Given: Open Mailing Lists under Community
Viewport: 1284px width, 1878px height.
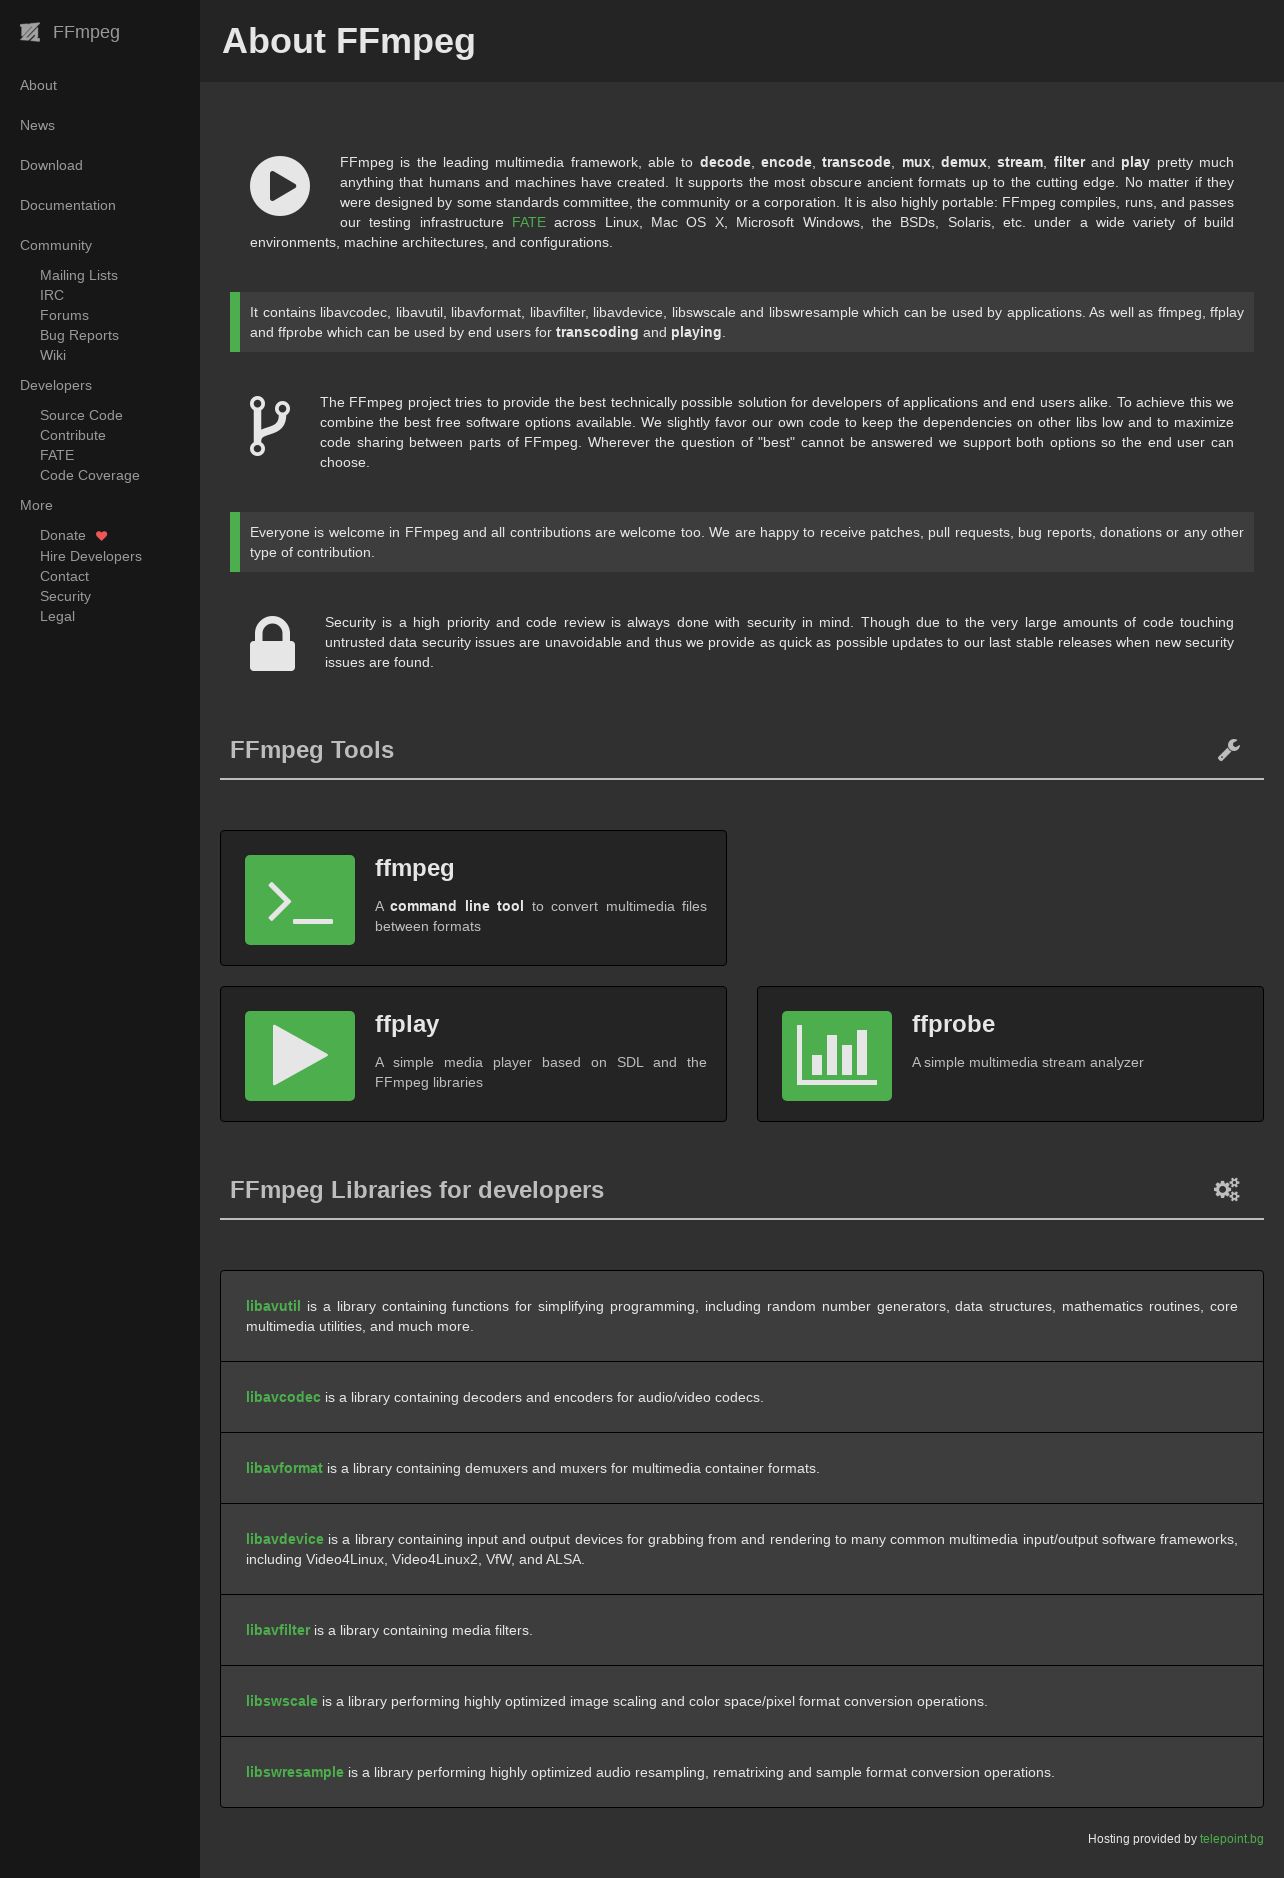Looking at the screenshot, I should click(79, 275).
